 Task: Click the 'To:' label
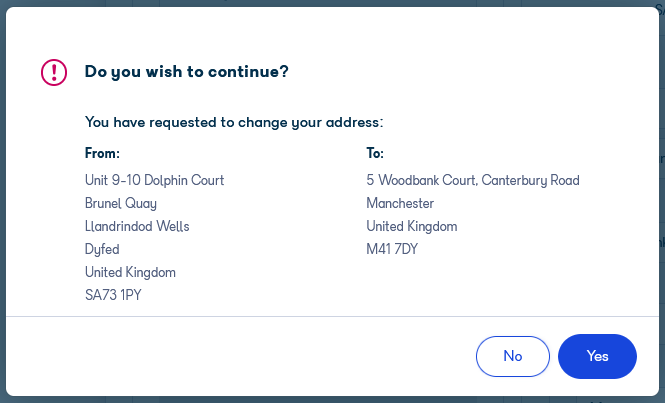coord(375,153)
